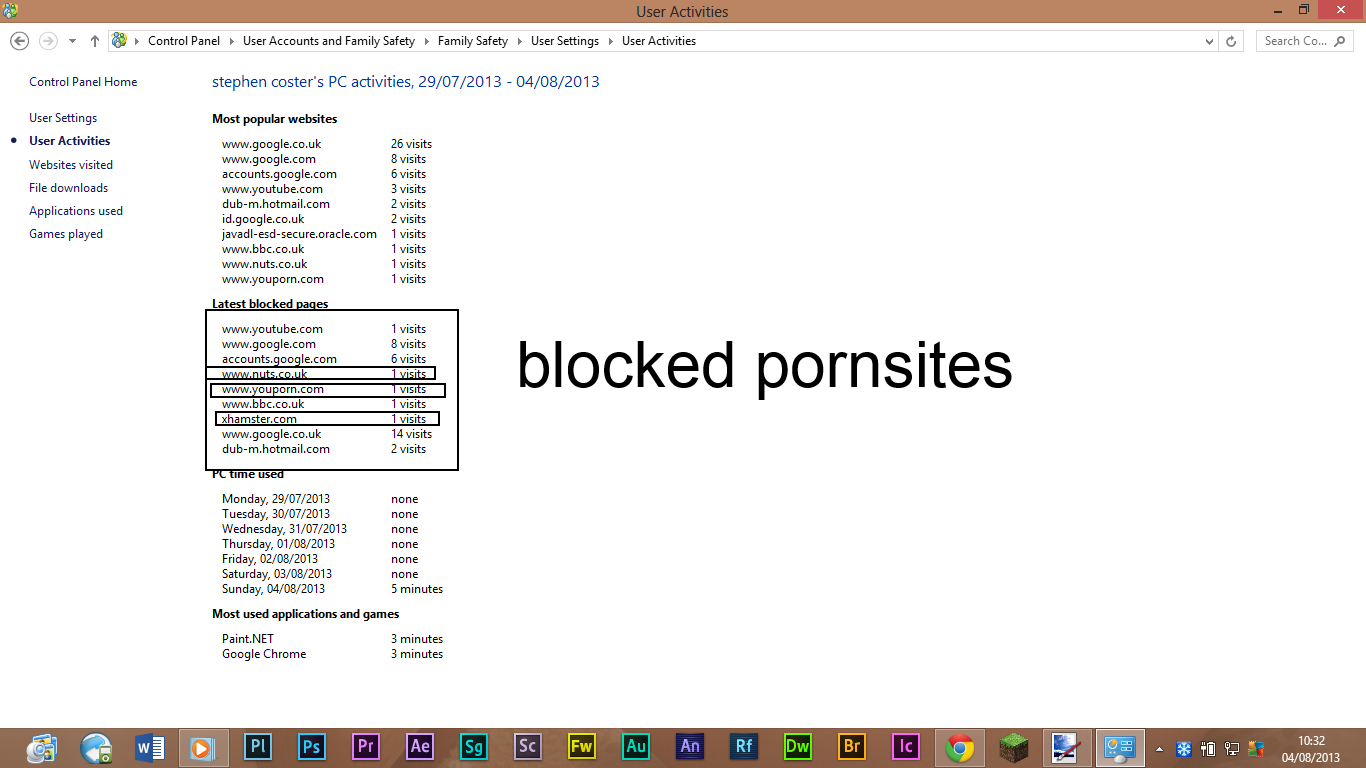Click the network icon in system tray
This screenshot has width=1366, height=768.
[x=1232, y=748]
